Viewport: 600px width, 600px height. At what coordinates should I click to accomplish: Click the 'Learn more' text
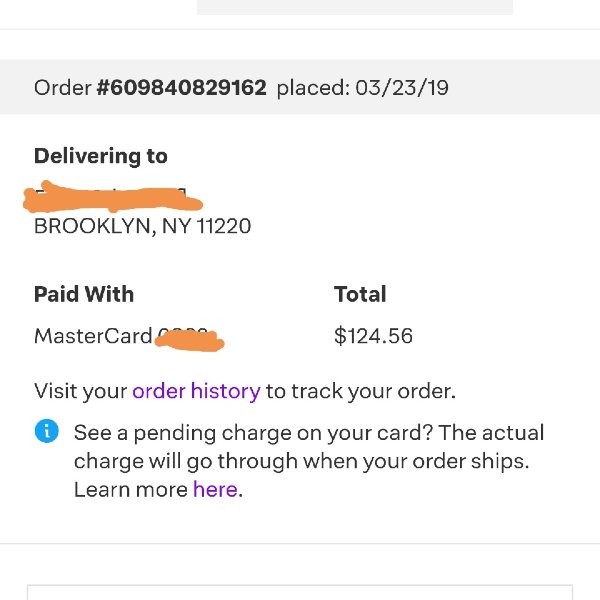(130, 489)
